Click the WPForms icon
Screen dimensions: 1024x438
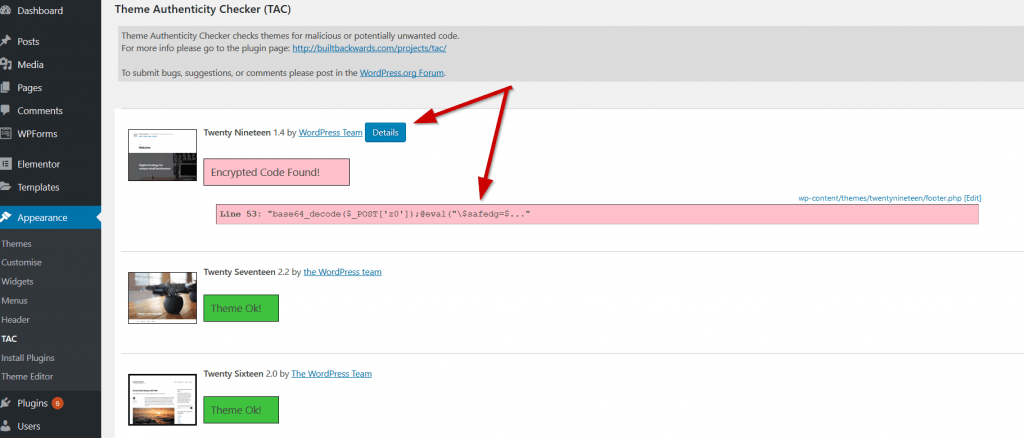[5, 133]
